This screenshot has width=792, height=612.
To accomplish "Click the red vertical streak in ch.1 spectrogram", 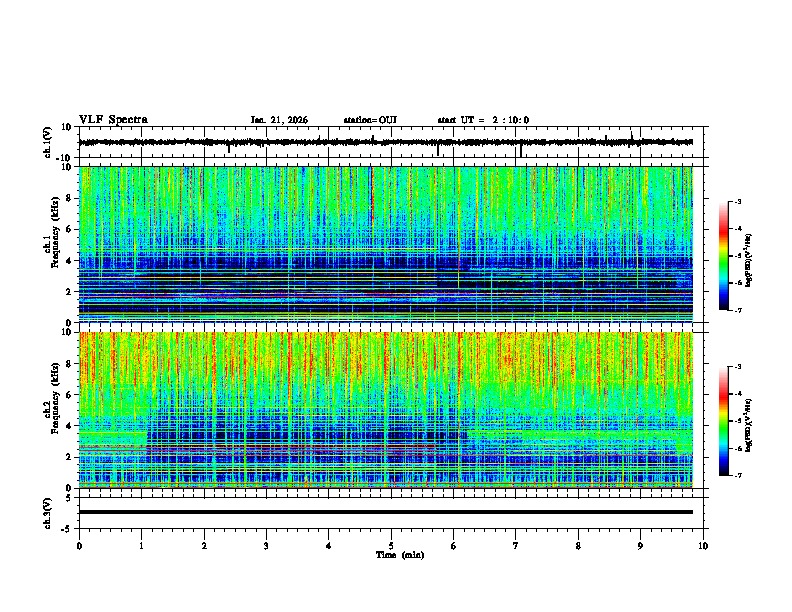I will [x=371, y=194].
